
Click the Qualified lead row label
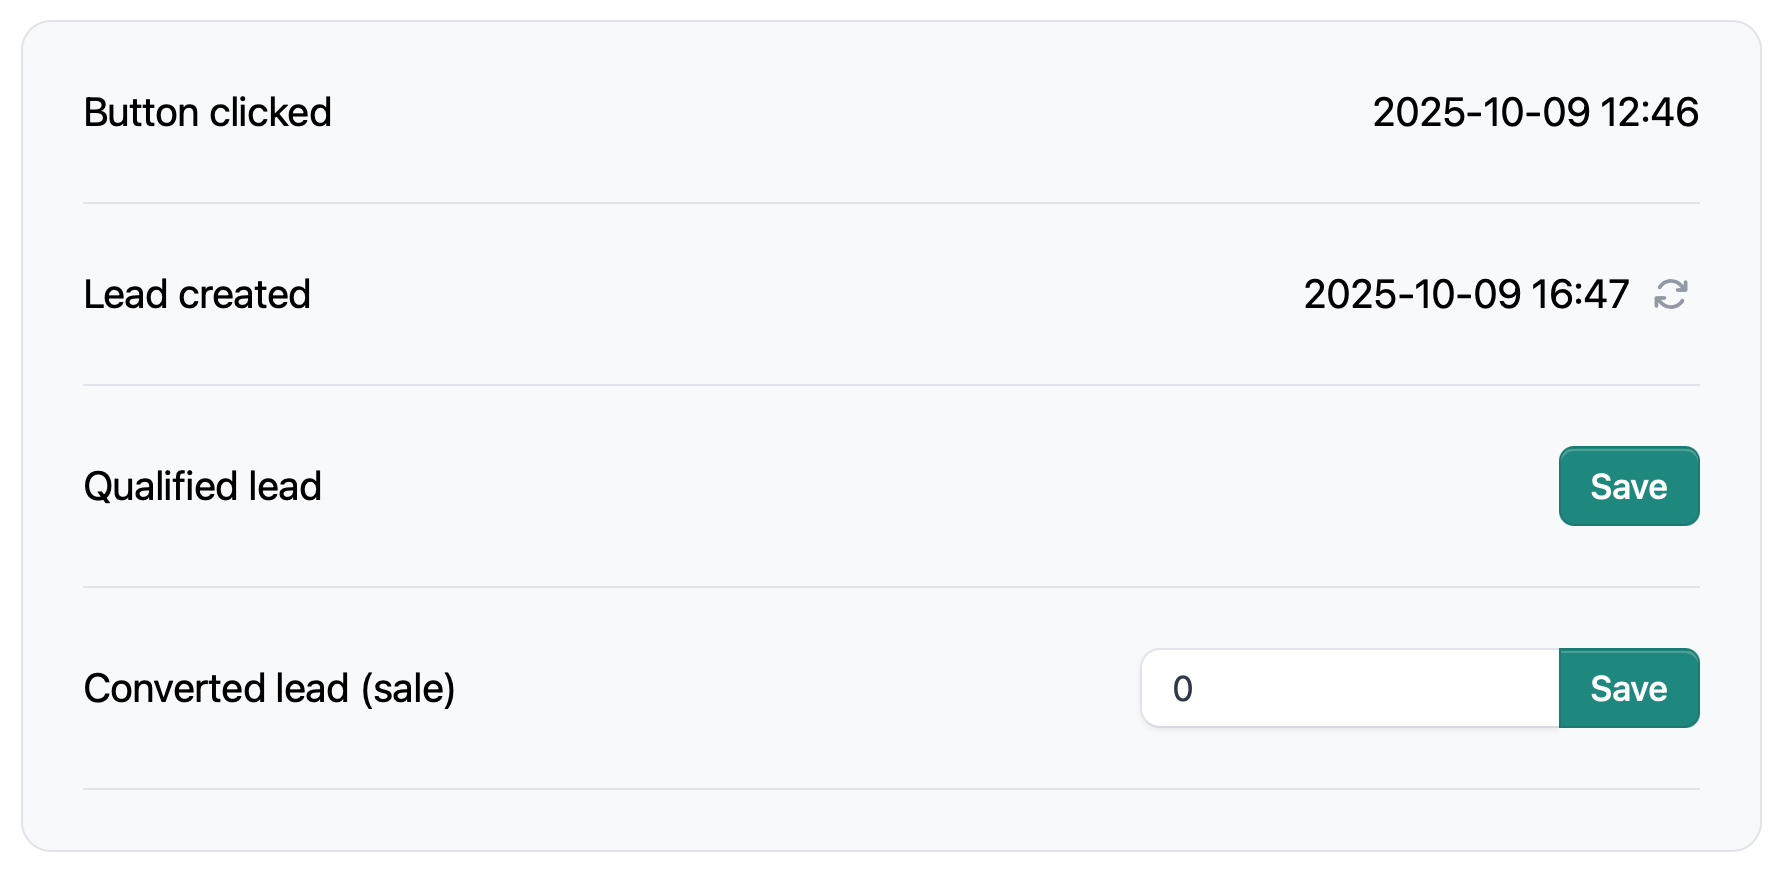pyautogui.click(x=202, y=487)
